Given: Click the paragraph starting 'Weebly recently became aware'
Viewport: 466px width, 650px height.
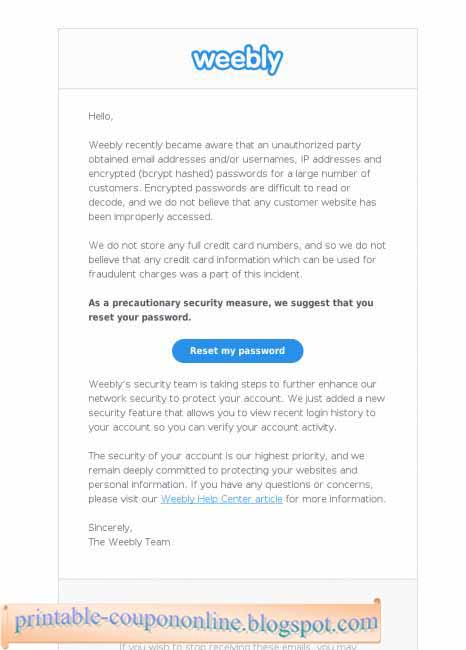Looking at the screenshot, I should click(x=235, y=181).
